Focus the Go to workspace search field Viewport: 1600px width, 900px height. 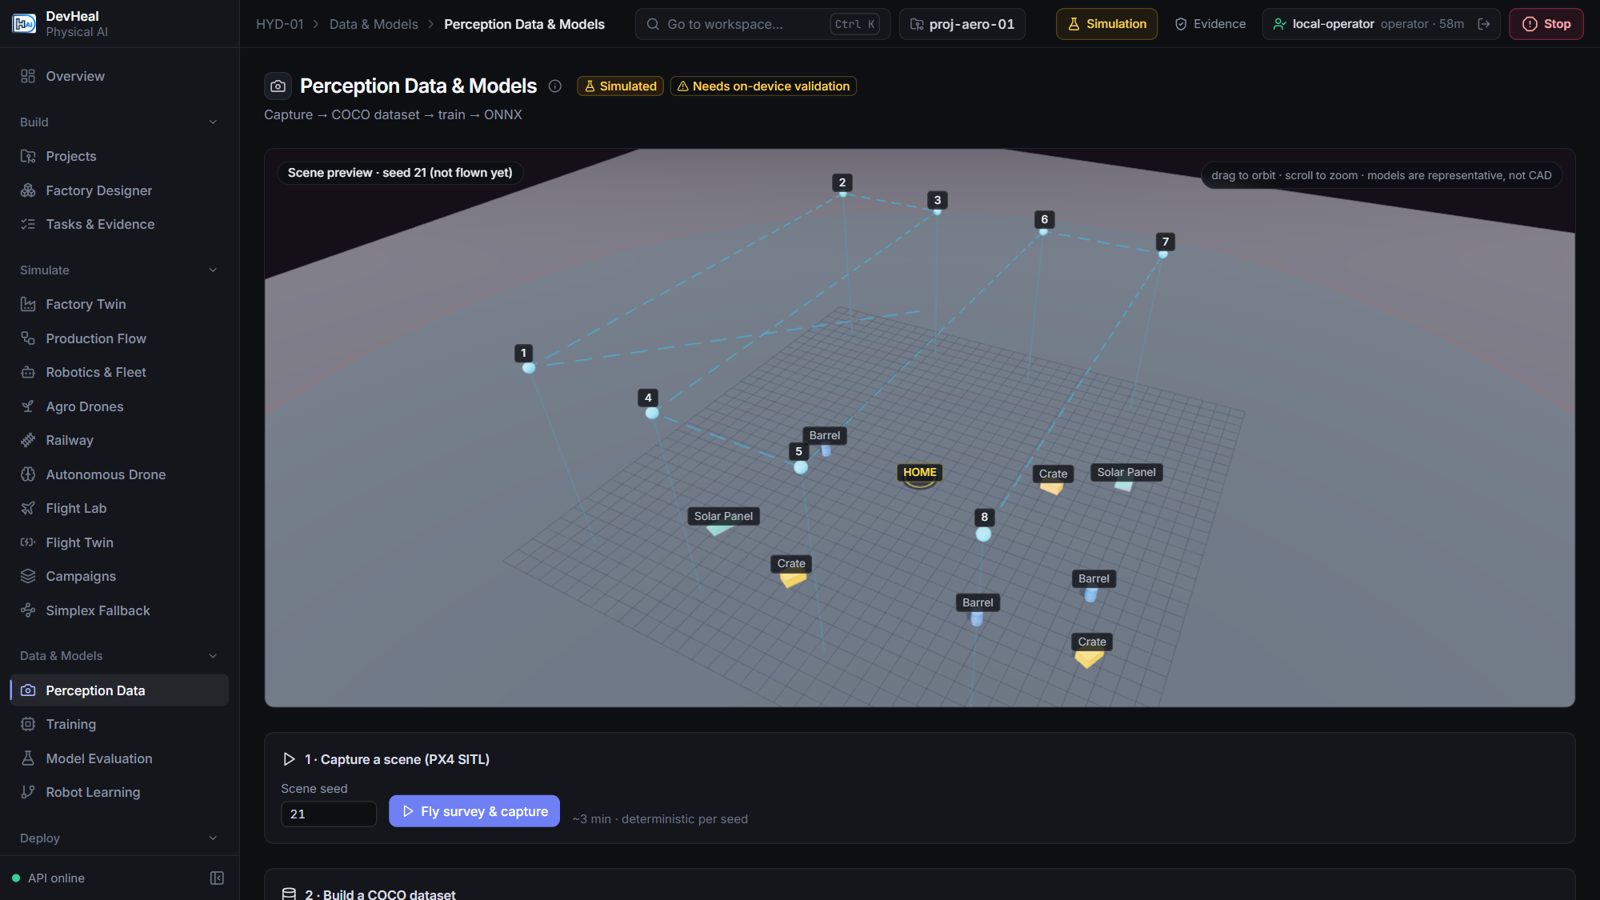[x=763, y=24]
